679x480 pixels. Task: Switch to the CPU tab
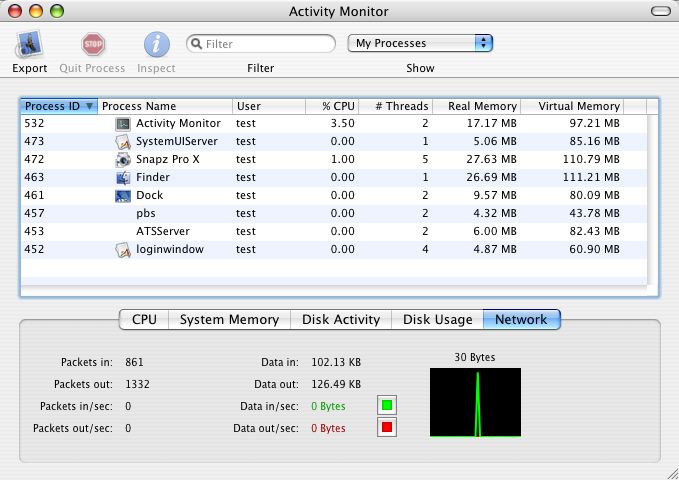144,320
